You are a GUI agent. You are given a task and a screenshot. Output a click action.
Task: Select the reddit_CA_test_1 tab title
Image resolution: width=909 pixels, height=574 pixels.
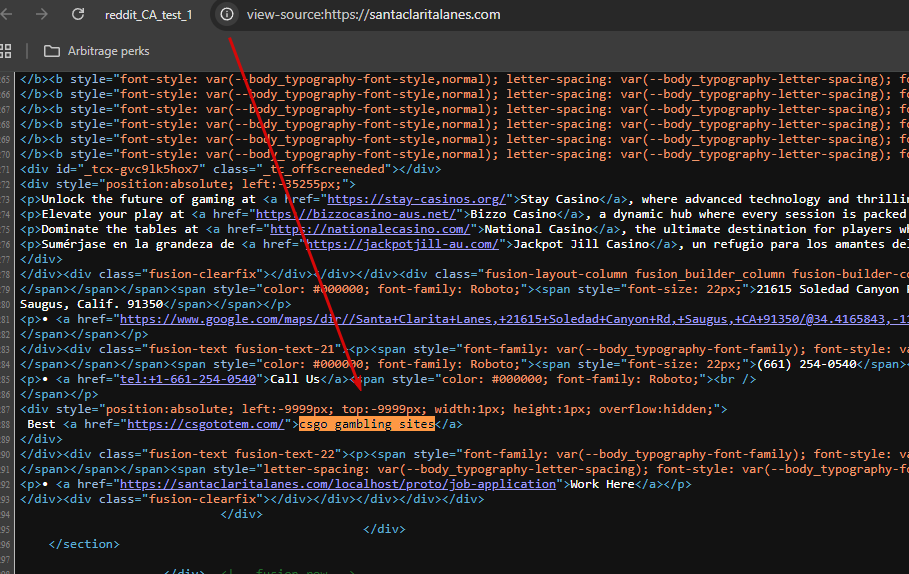click(148, 14)
